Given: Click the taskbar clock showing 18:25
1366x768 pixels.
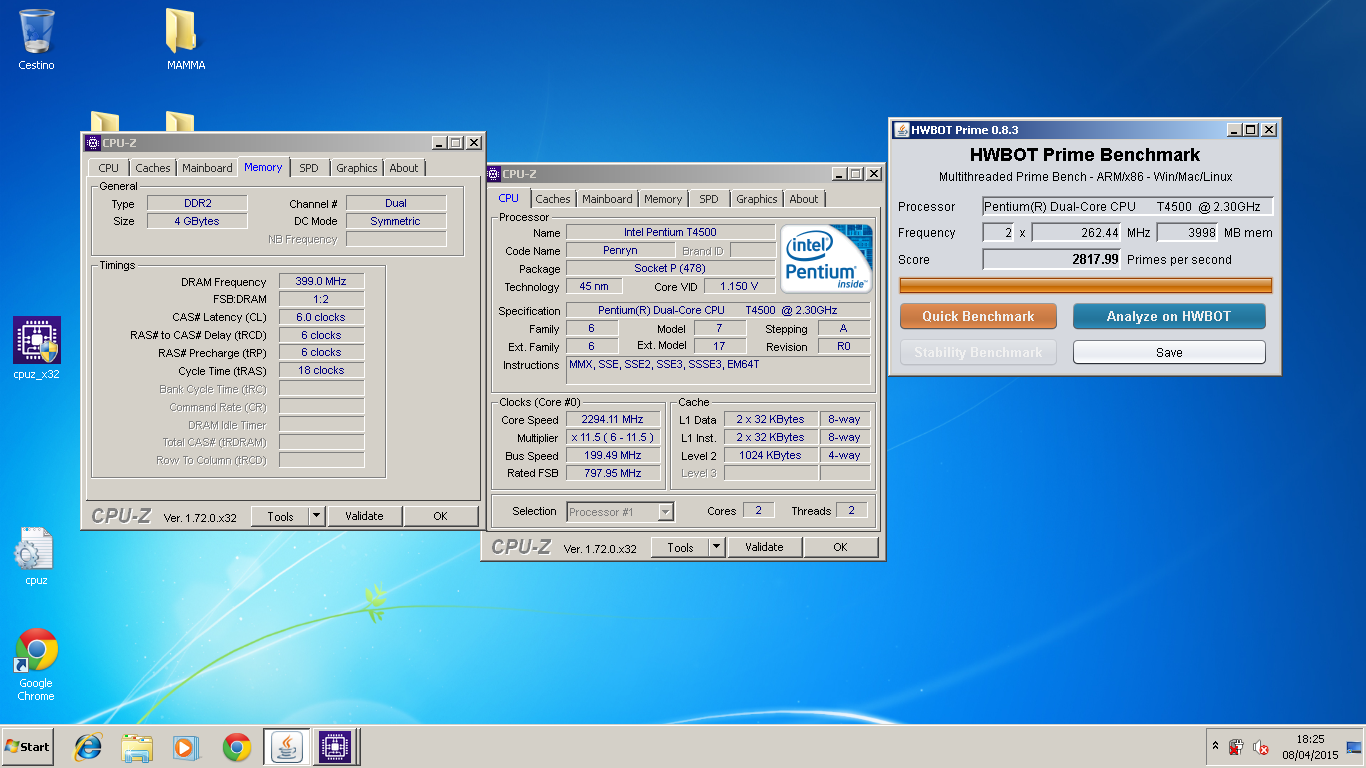Looking at the screenshot, I should 1311,747.
